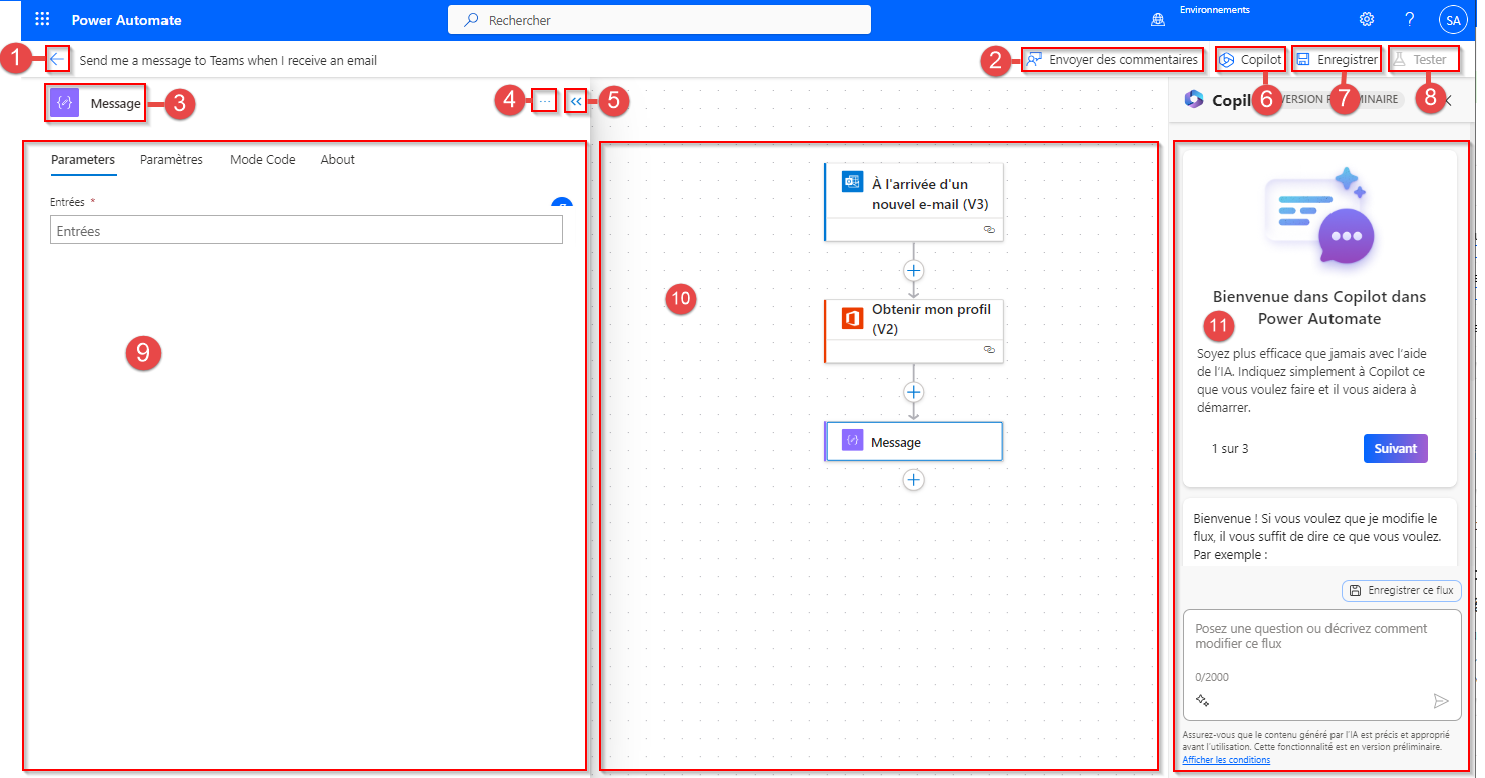Click the Office icon on Obtenir mon profil
Screen dimensions: 1485x778
pyautogui.click(x=852, y=318)
